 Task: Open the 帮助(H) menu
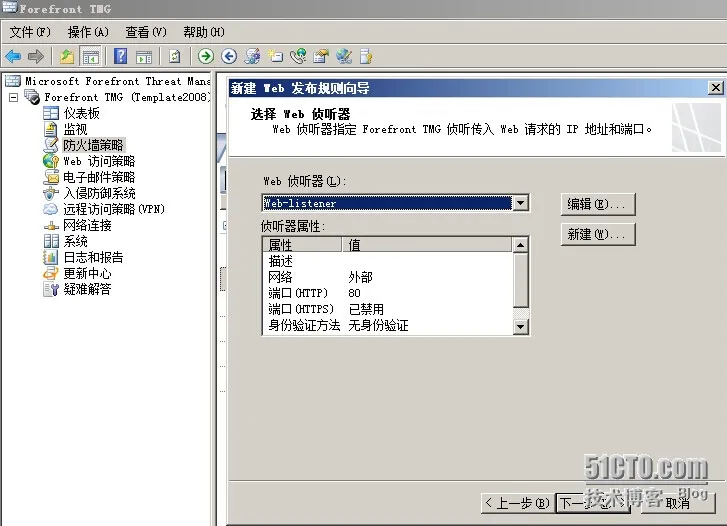(x=204, y=32)
